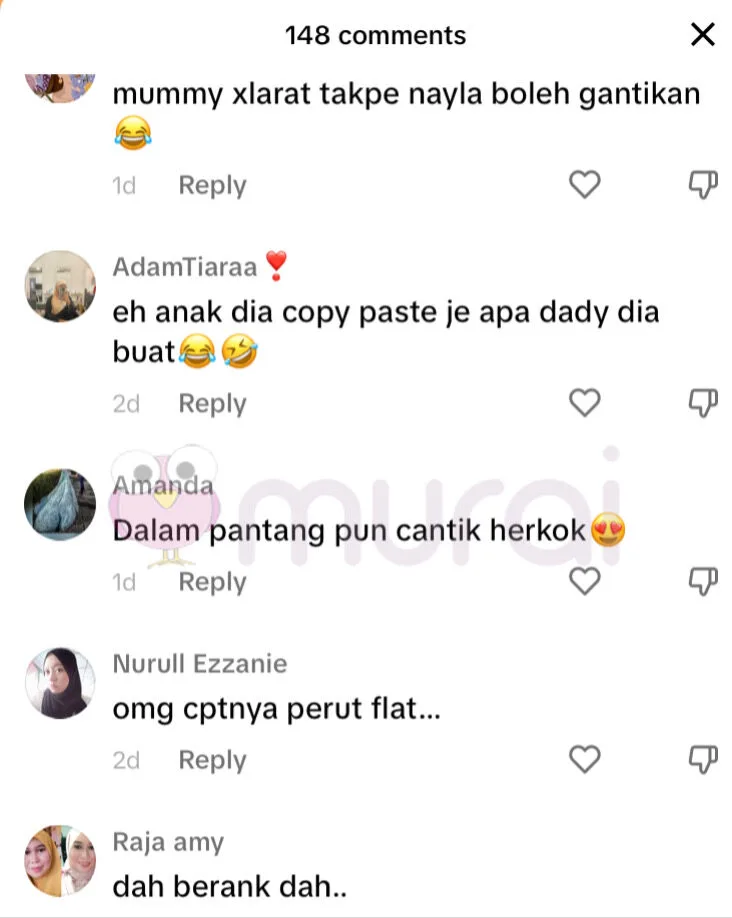Open Amanda's profile avatar
Screen dimensions: 732x918
point(60,504)
